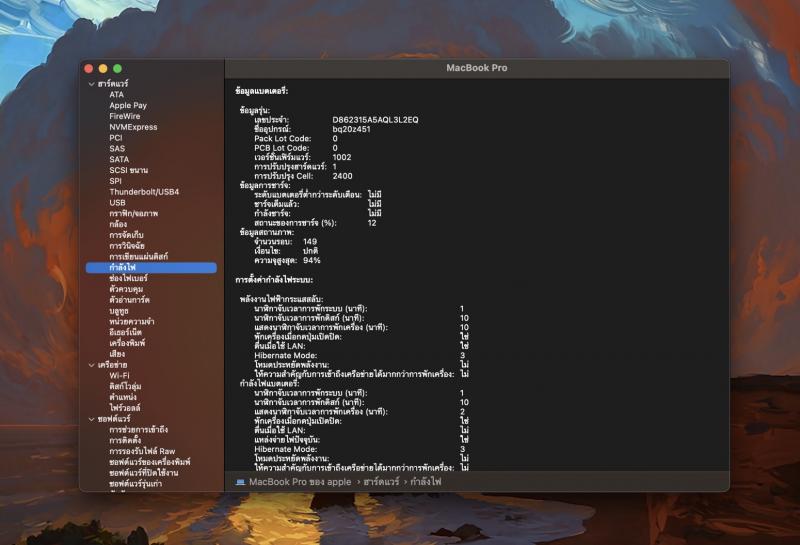Select the กล้อง sidebar item
The width and height of the screenshot is (800, 545).
pos(118,224)
